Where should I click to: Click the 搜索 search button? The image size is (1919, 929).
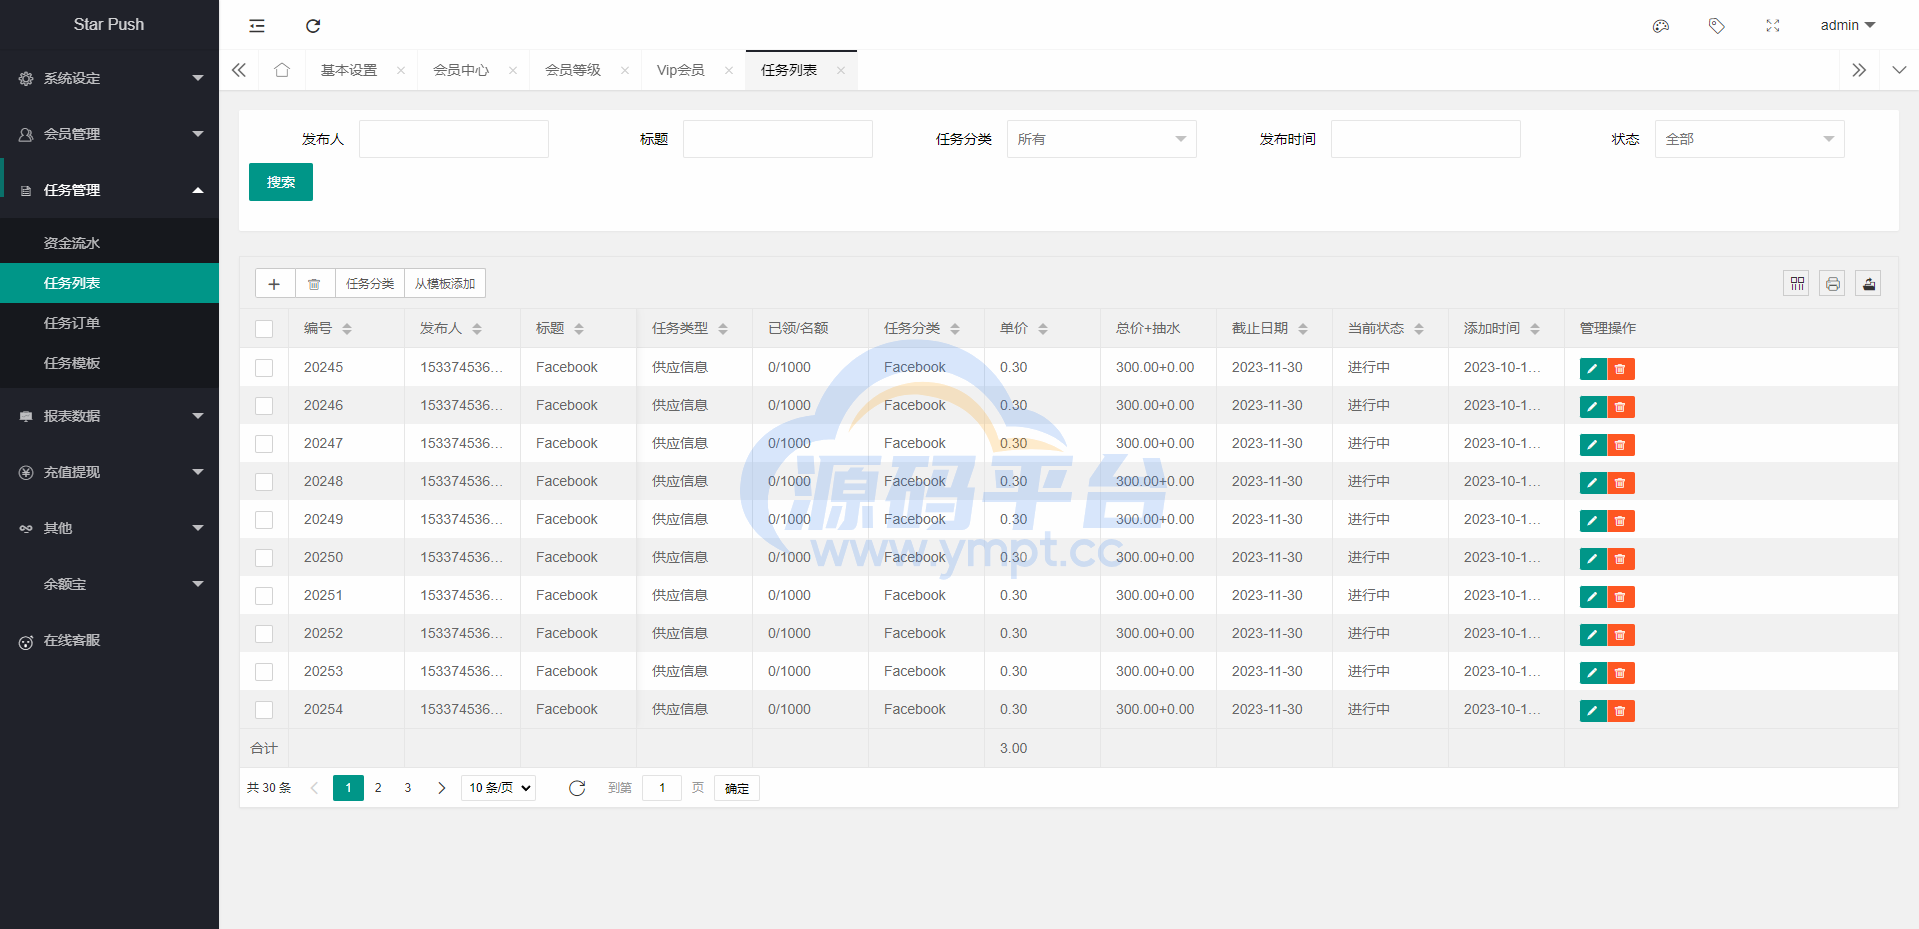tap(281, 182)
